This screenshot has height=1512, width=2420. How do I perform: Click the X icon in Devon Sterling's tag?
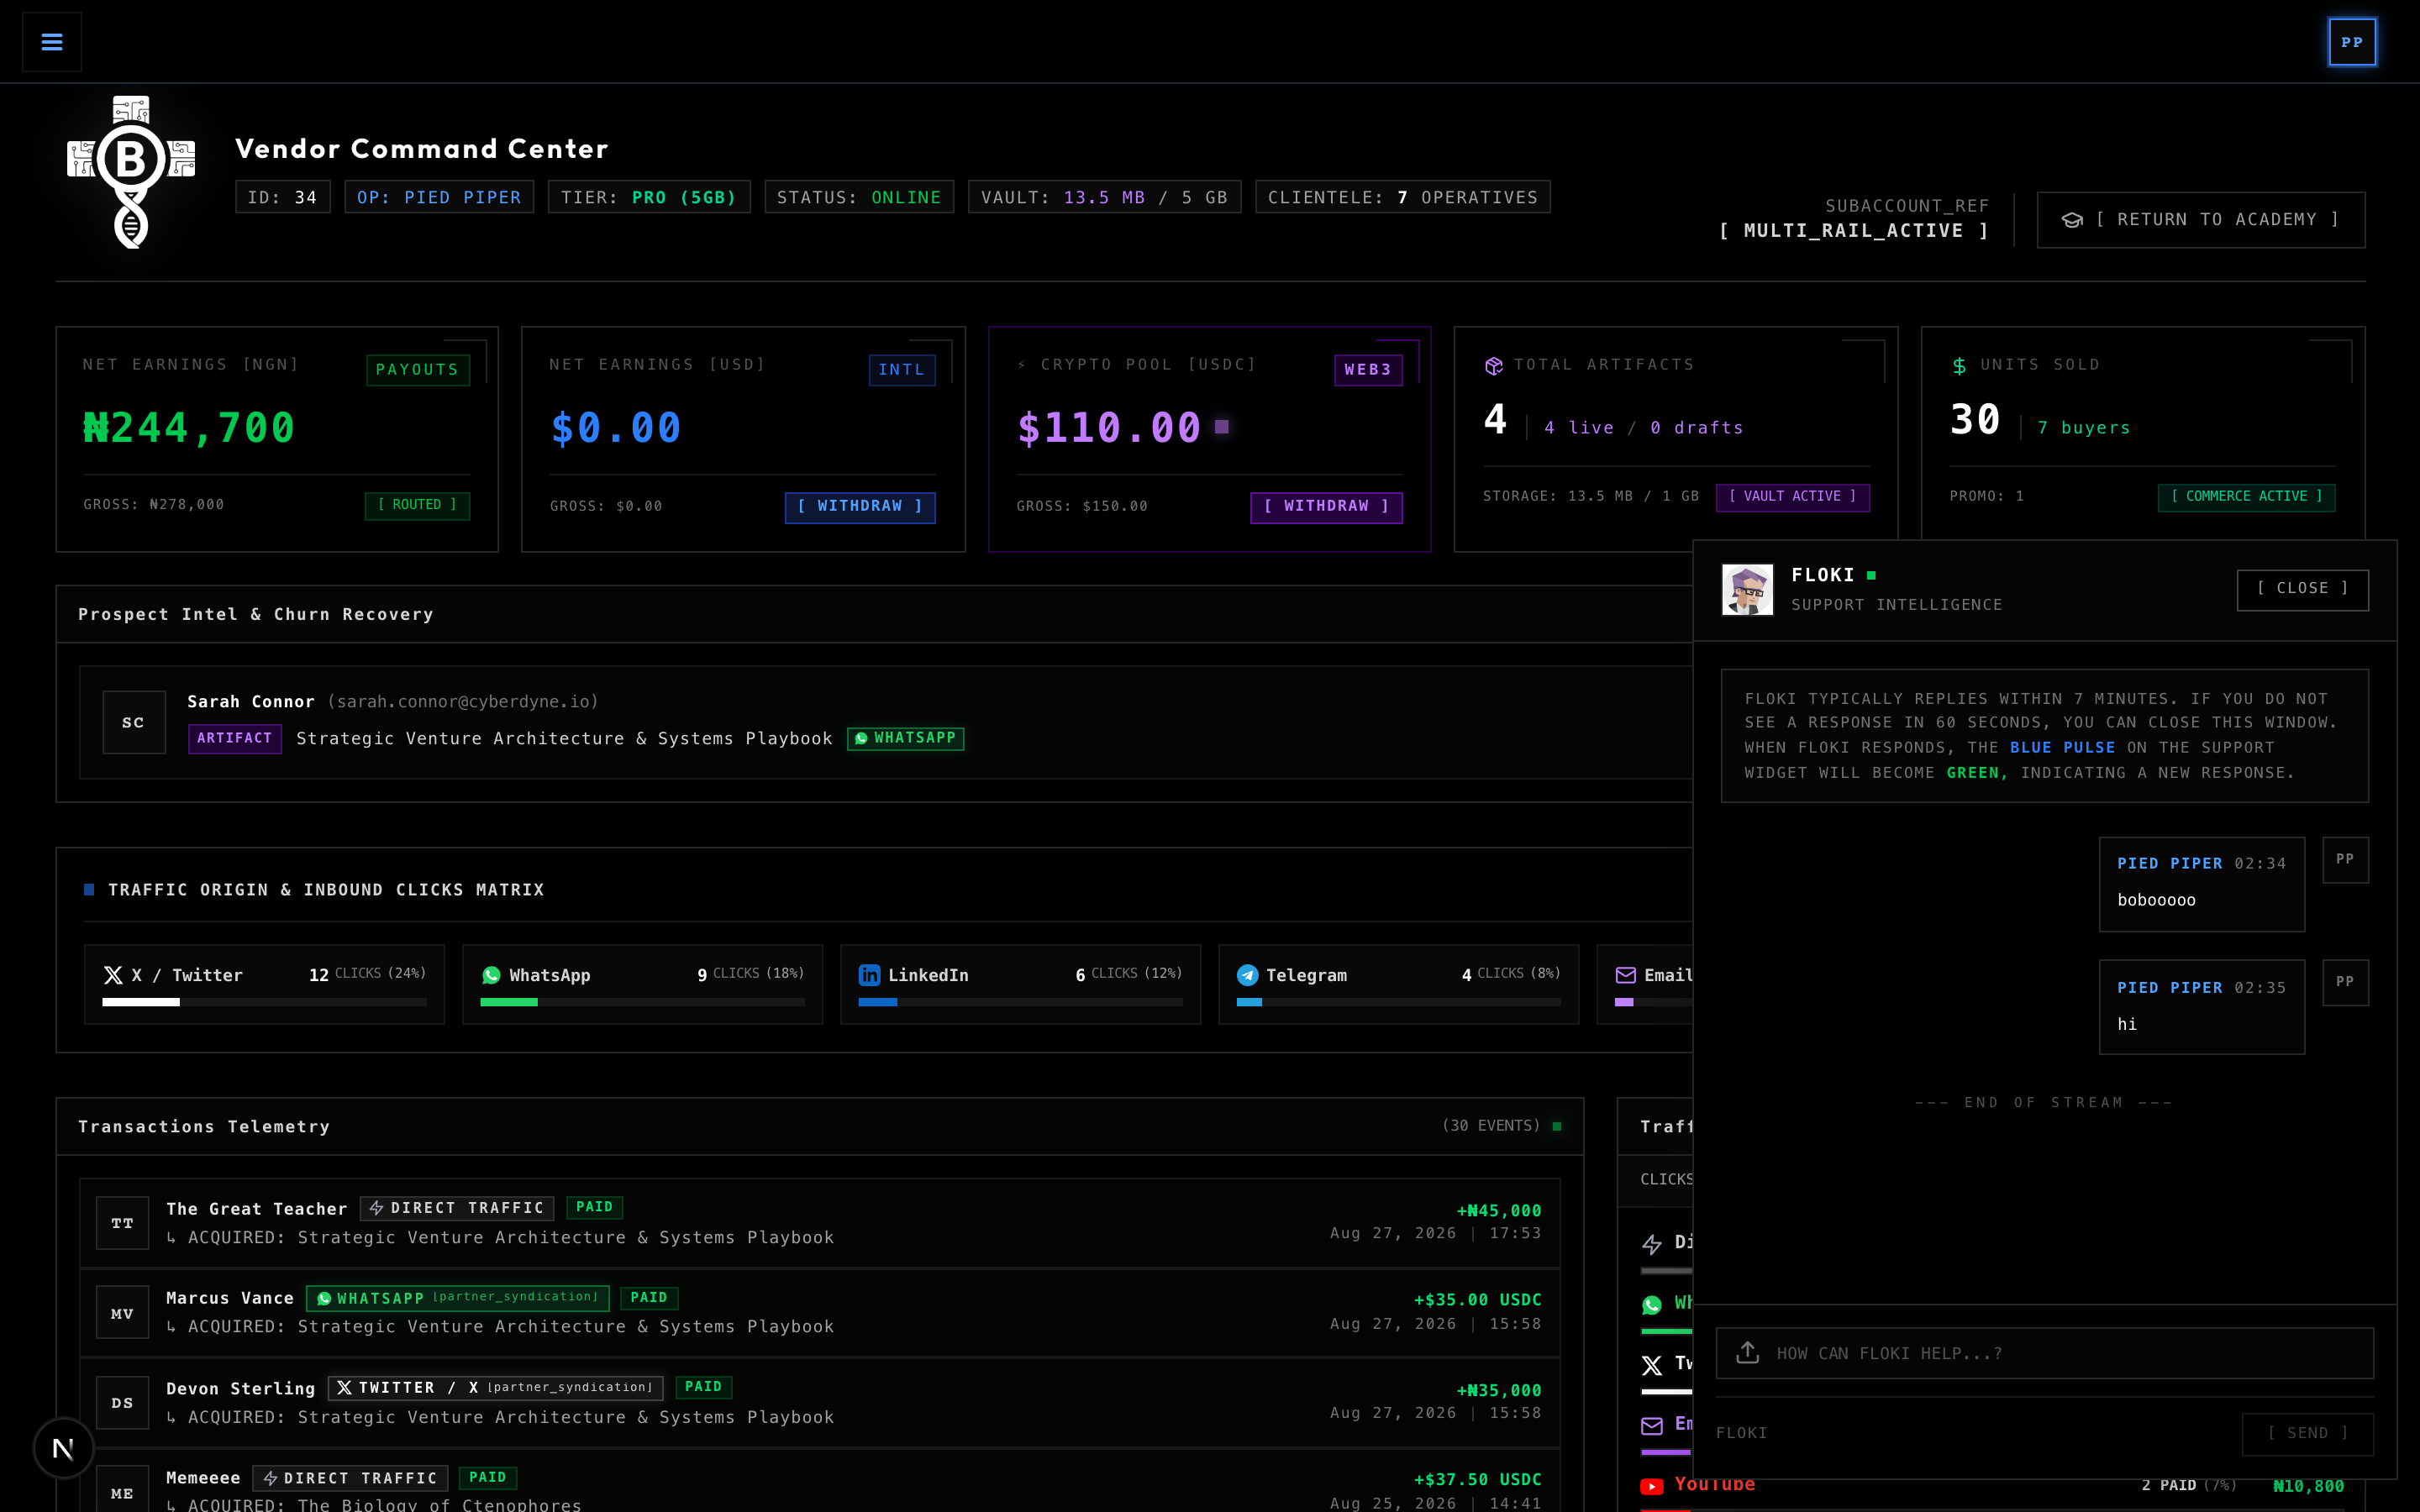(344, 1388)
